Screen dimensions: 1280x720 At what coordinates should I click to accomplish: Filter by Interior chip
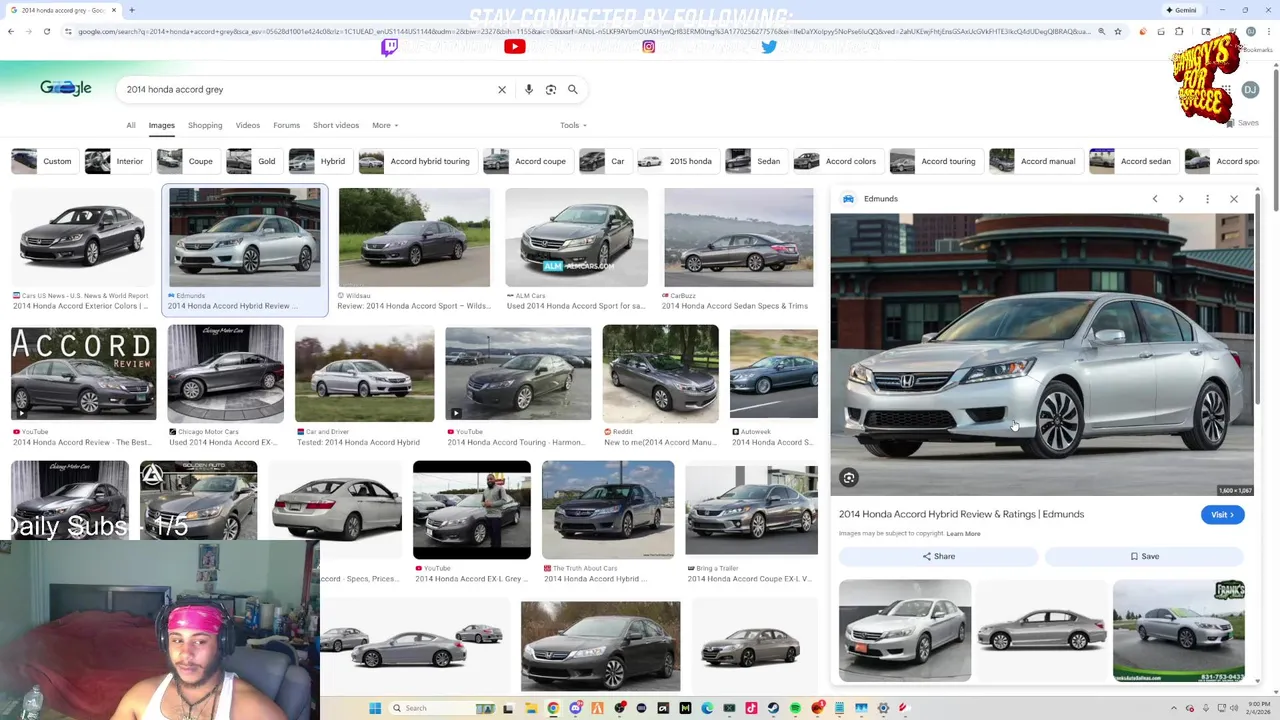[116, 161]
